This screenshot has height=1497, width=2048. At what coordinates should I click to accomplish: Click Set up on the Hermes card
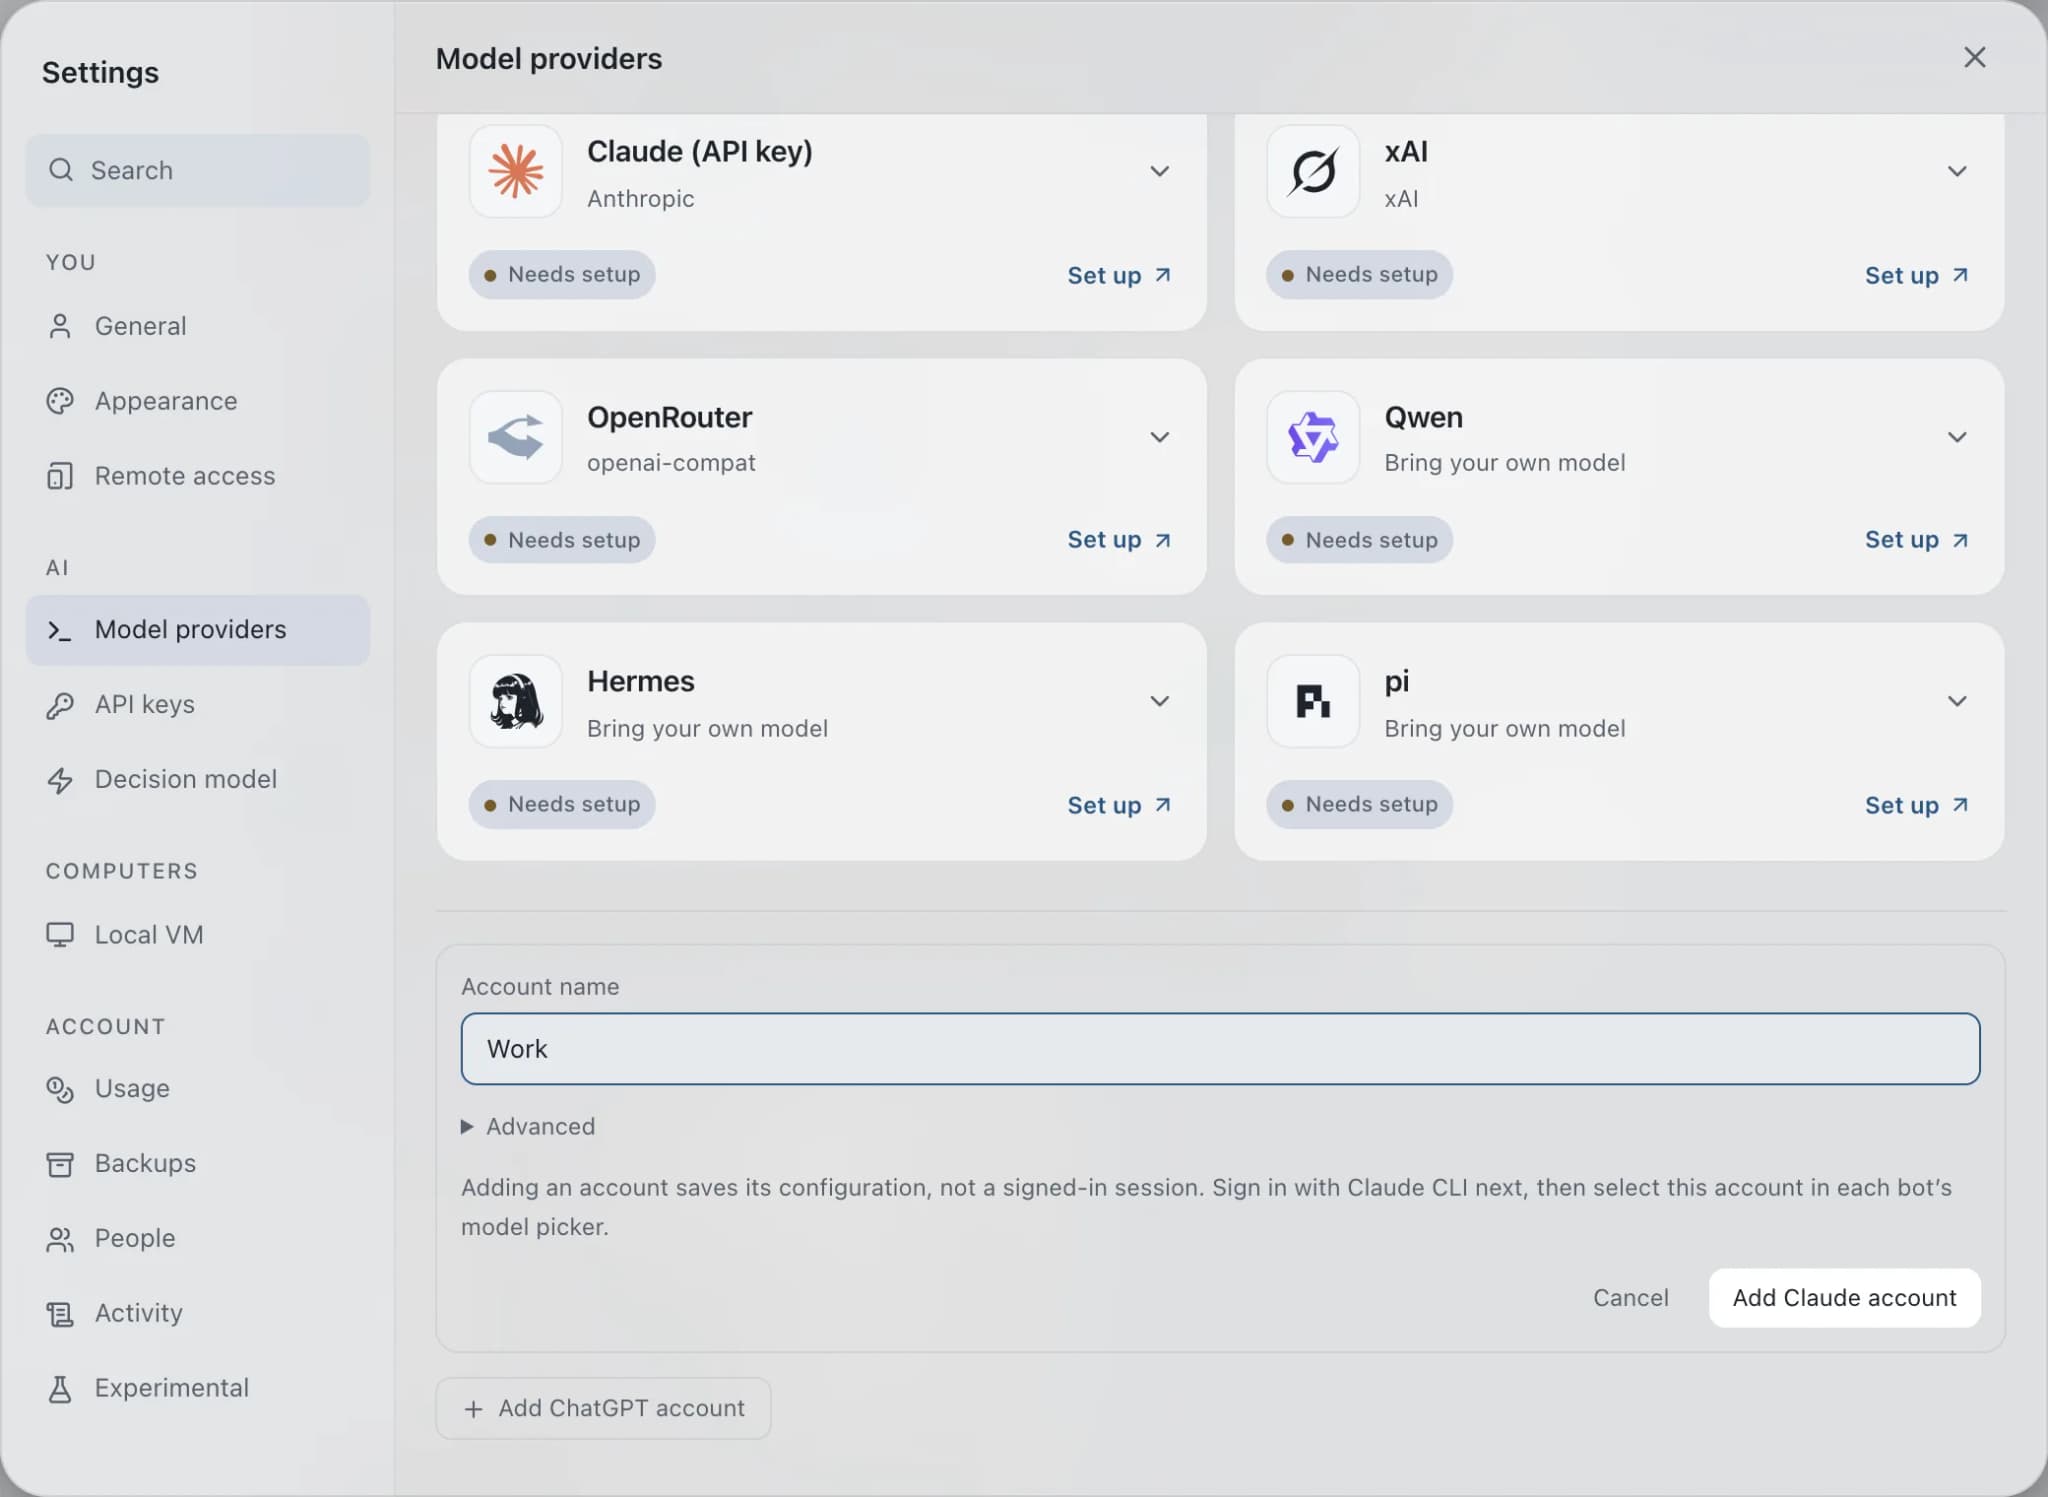coord(1119,805)
